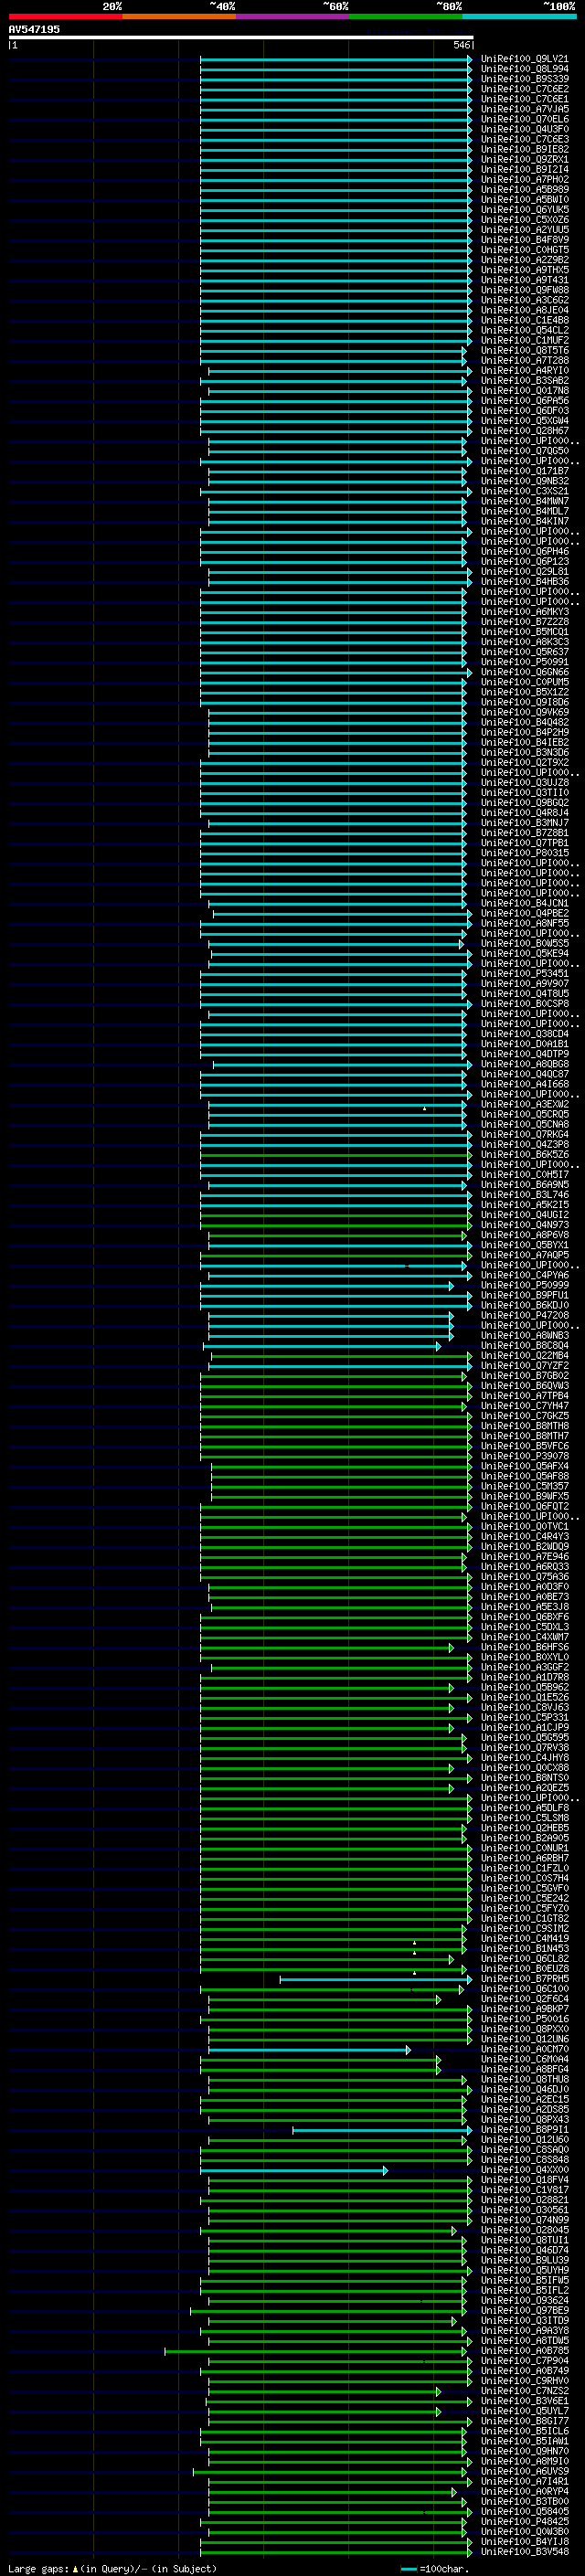The height and width of the screenshot is (2576, 585).
Task: Click hit label UniRef100_A3EXW2
Action: point(524,1104)
